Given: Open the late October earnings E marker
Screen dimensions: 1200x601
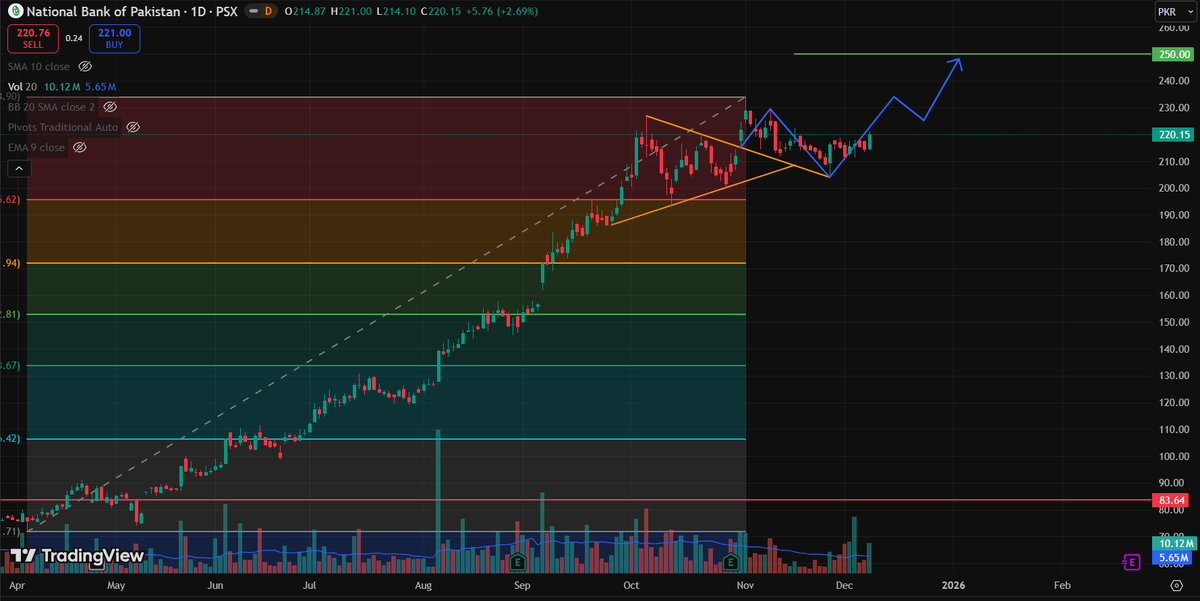Looking at the screenshot, I should click(x=733, y=562).
